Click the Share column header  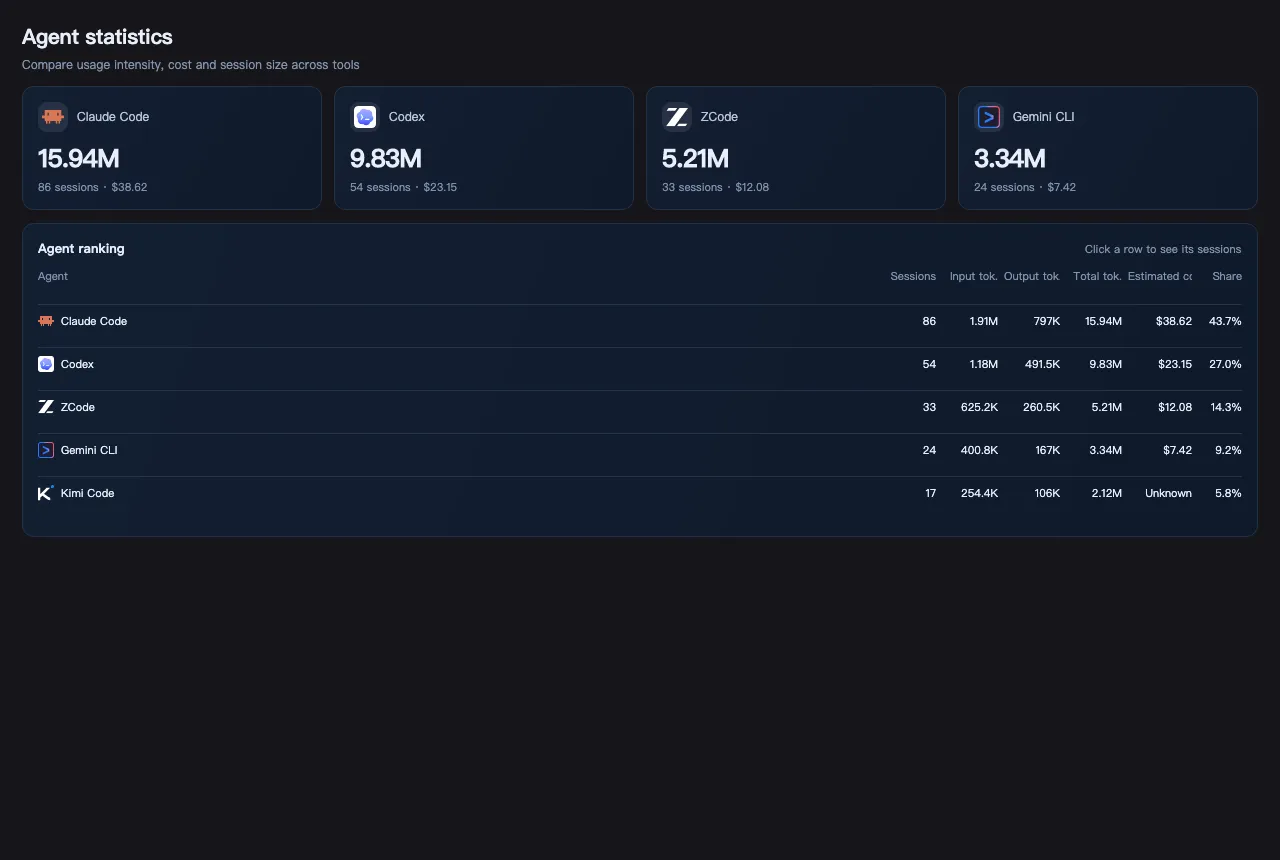(1227, 276)
